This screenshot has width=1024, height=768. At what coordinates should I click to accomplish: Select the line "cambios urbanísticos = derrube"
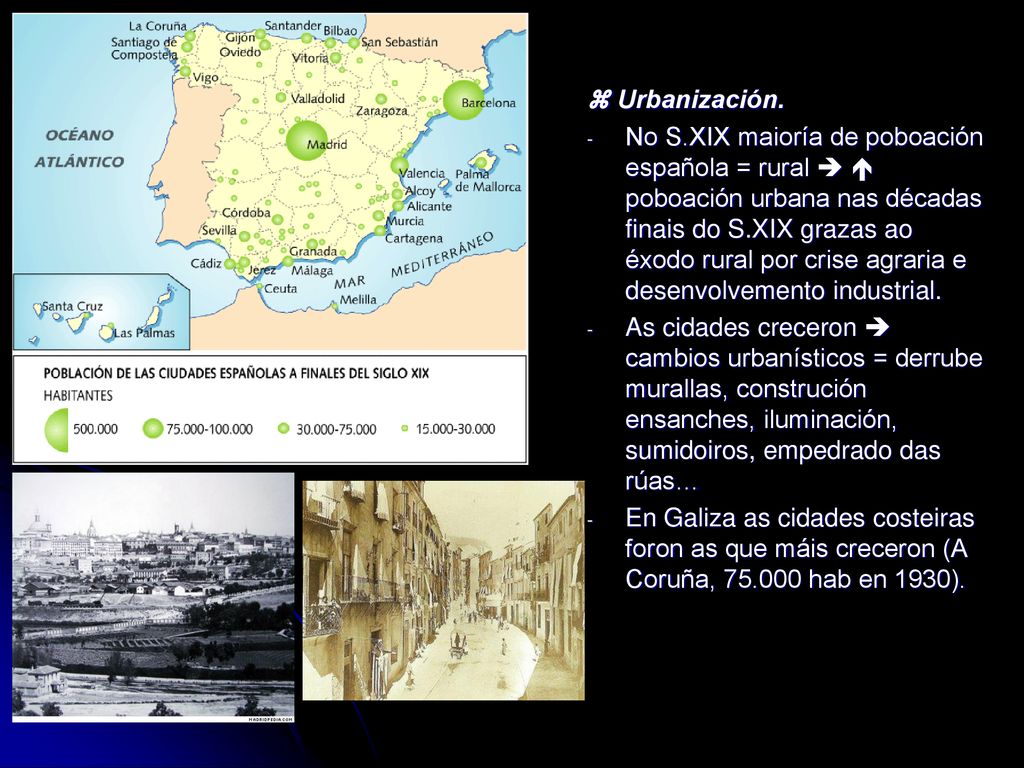coord(804,359)
